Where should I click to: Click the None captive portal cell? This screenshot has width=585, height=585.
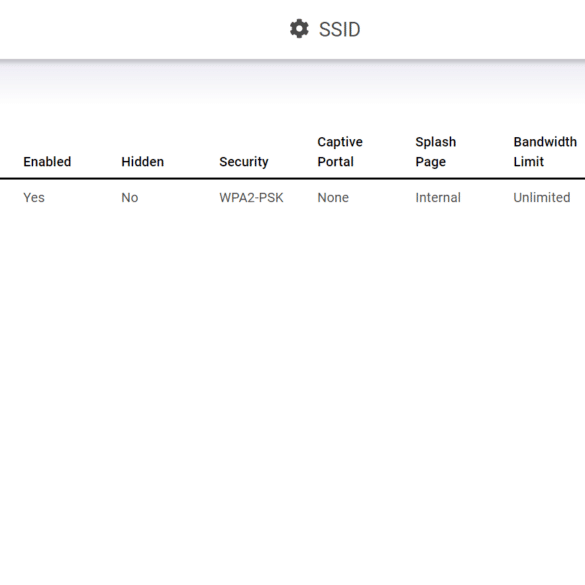(x=333, y=197)
